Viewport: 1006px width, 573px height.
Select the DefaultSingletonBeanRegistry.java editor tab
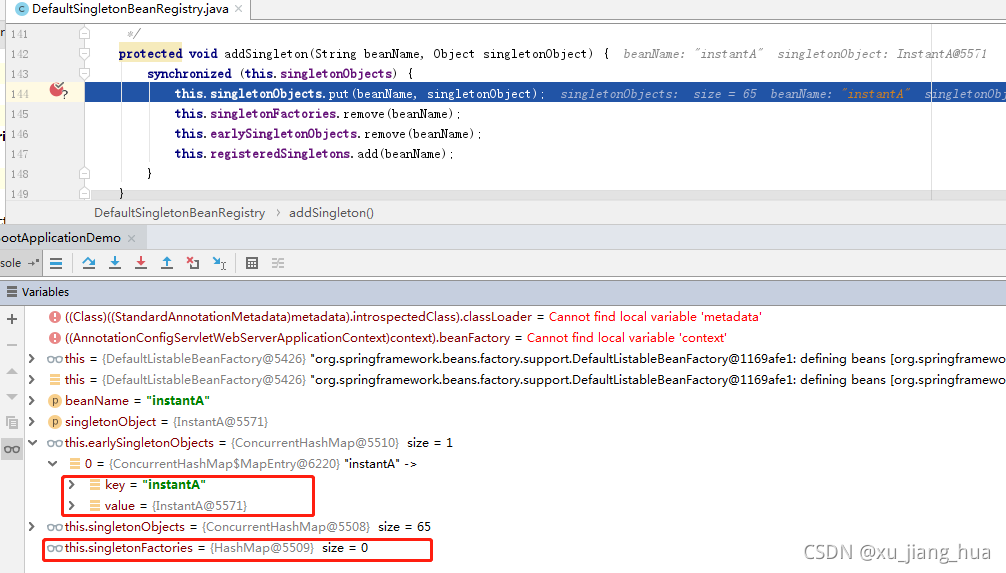(x=130, y=9)
